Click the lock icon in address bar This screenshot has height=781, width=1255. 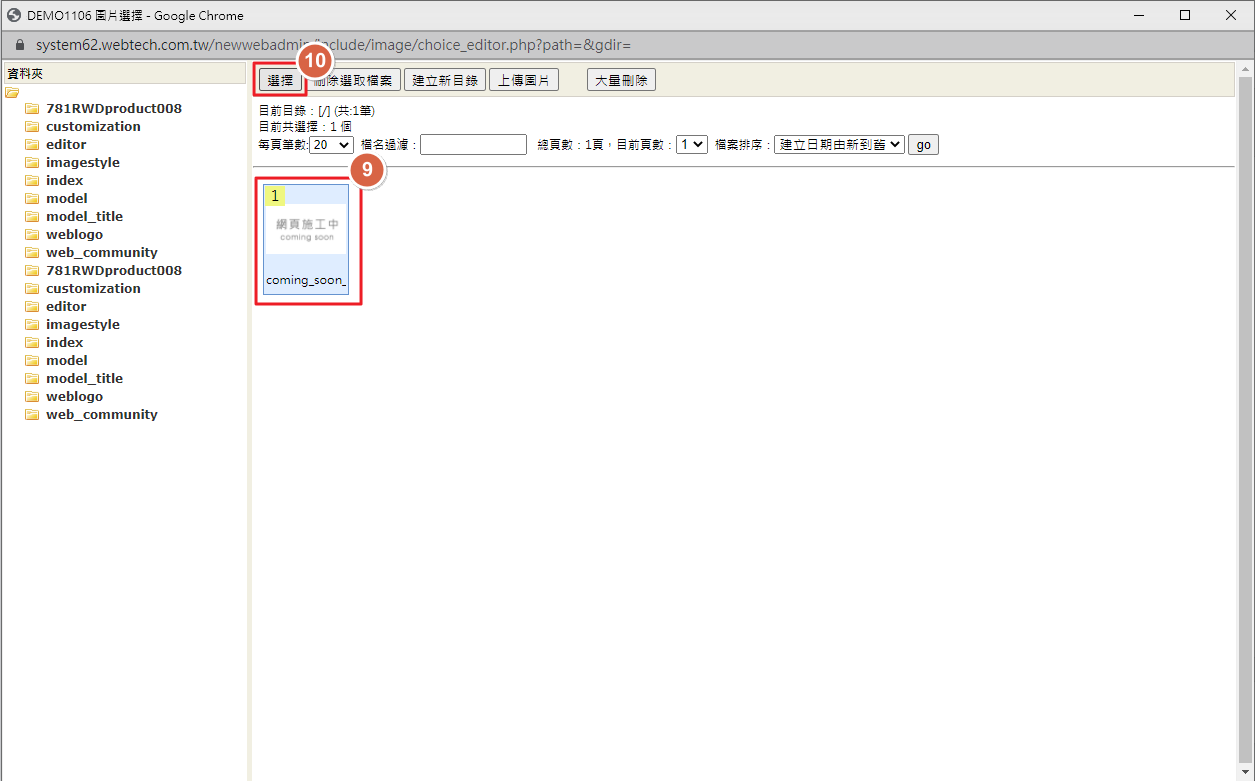point(19,46)
